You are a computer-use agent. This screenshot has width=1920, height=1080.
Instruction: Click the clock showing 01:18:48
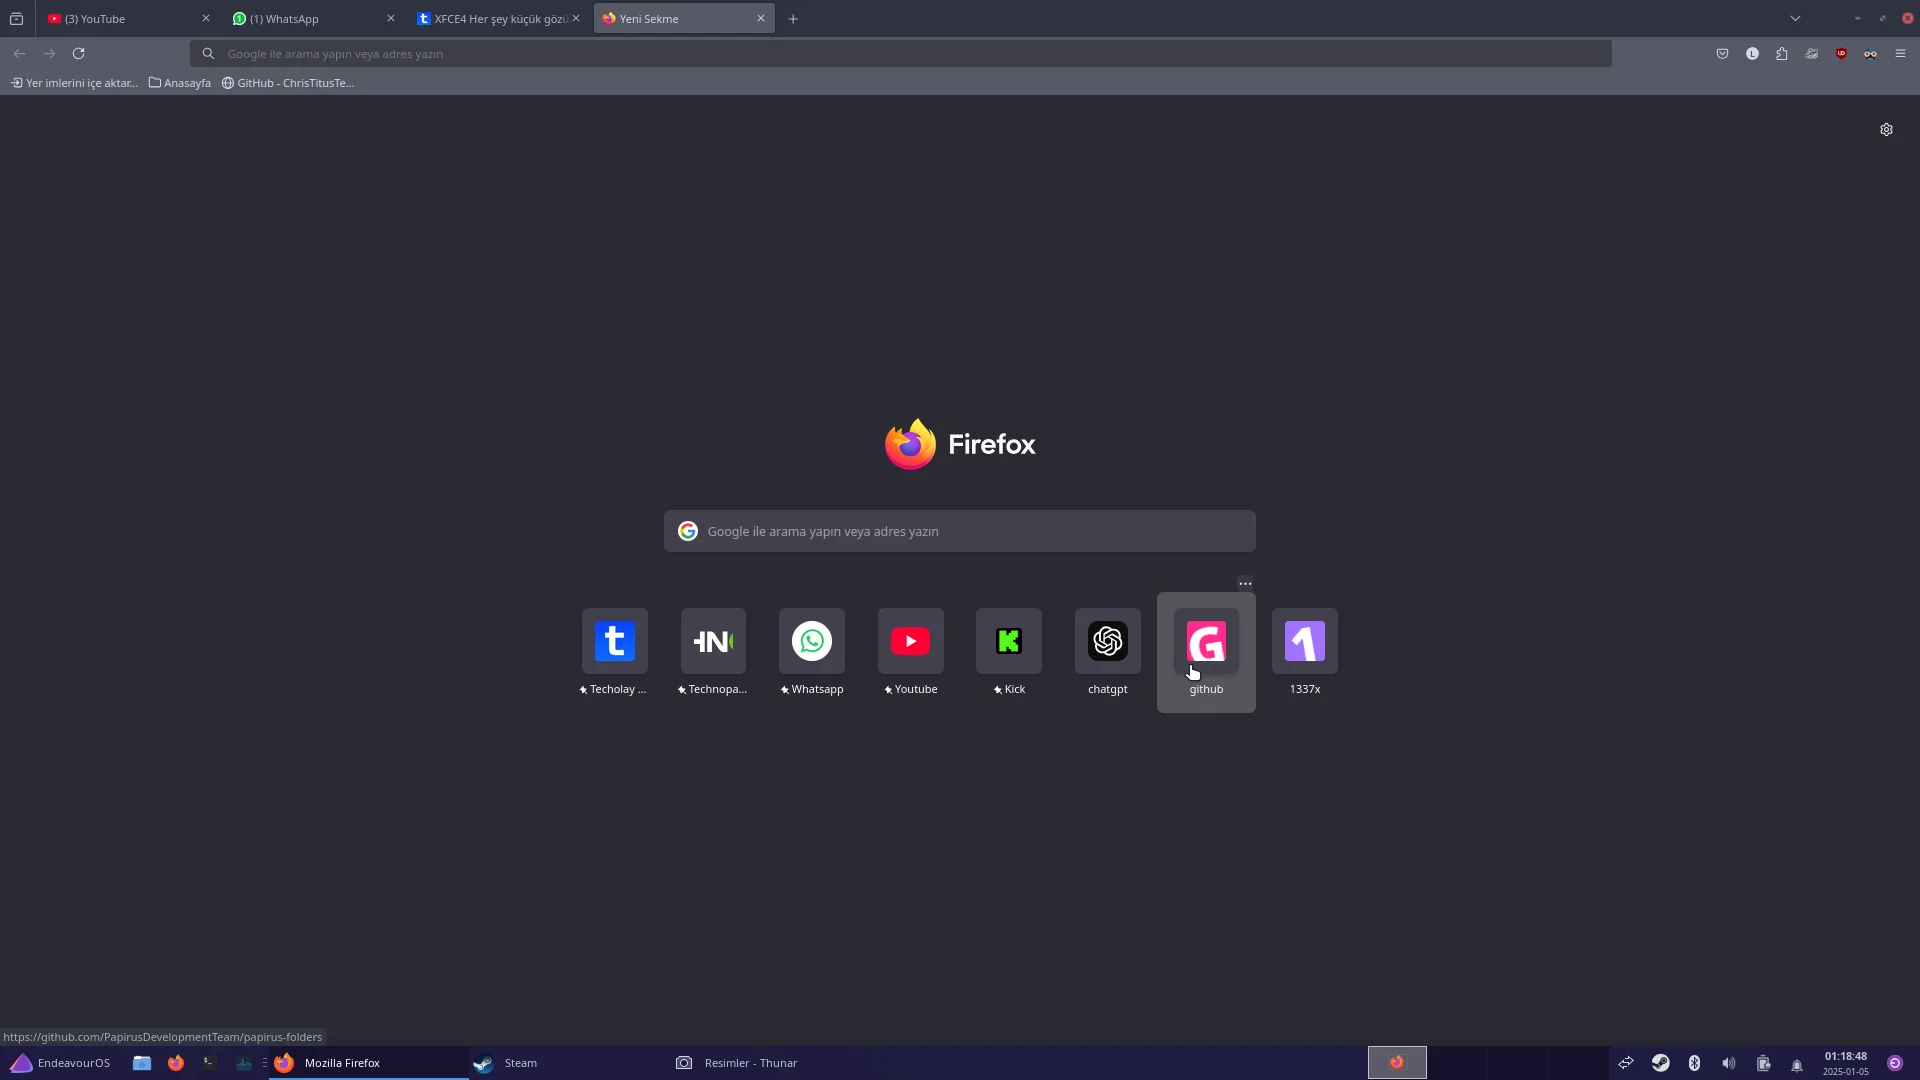[x=1845, y=1056]
